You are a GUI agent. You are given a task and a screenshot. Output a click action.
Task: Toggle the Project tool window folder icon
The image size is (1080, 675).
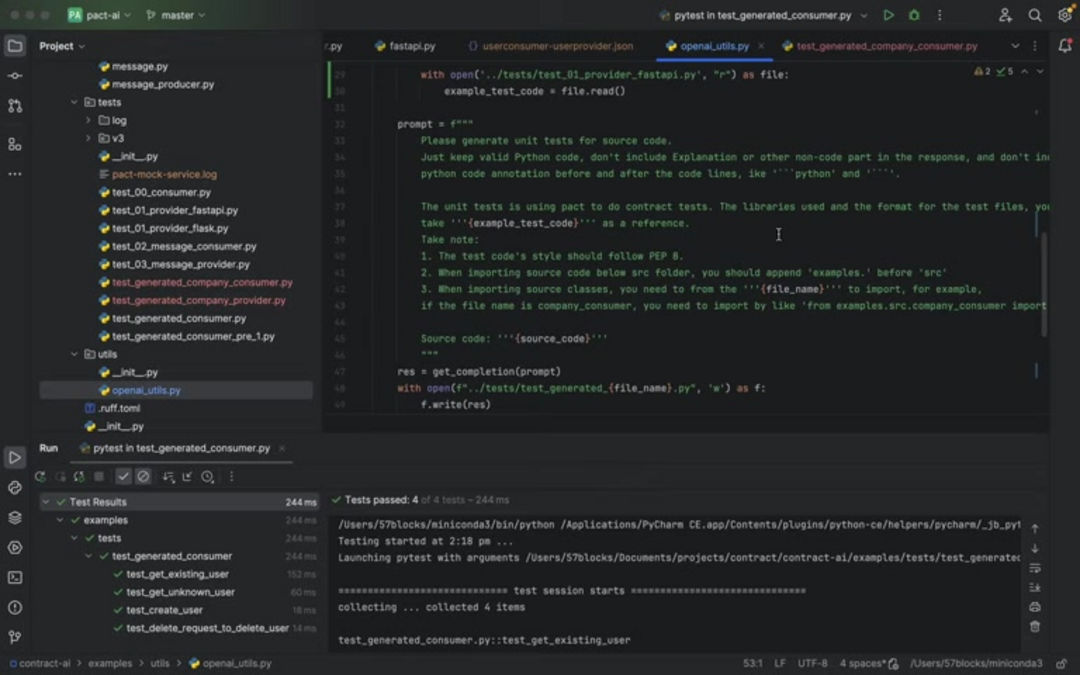15,46
